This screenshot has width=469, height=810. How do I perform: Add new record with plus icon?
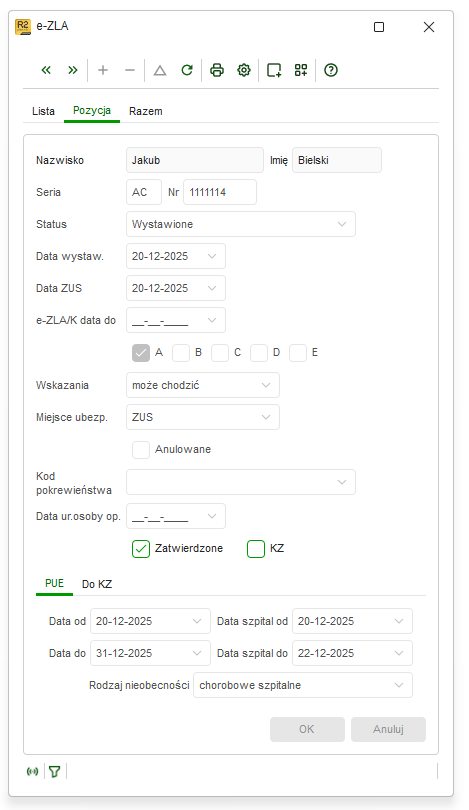pos(103,70)
